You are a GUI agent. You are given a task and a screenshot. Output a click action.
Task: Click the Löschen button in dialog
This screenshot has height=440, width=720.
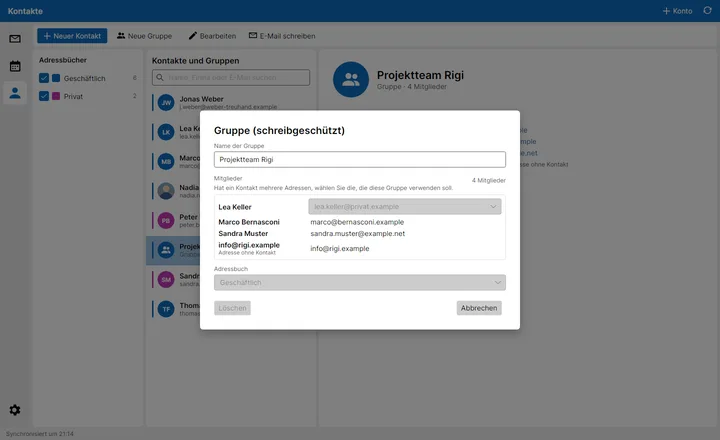point(232,308)
